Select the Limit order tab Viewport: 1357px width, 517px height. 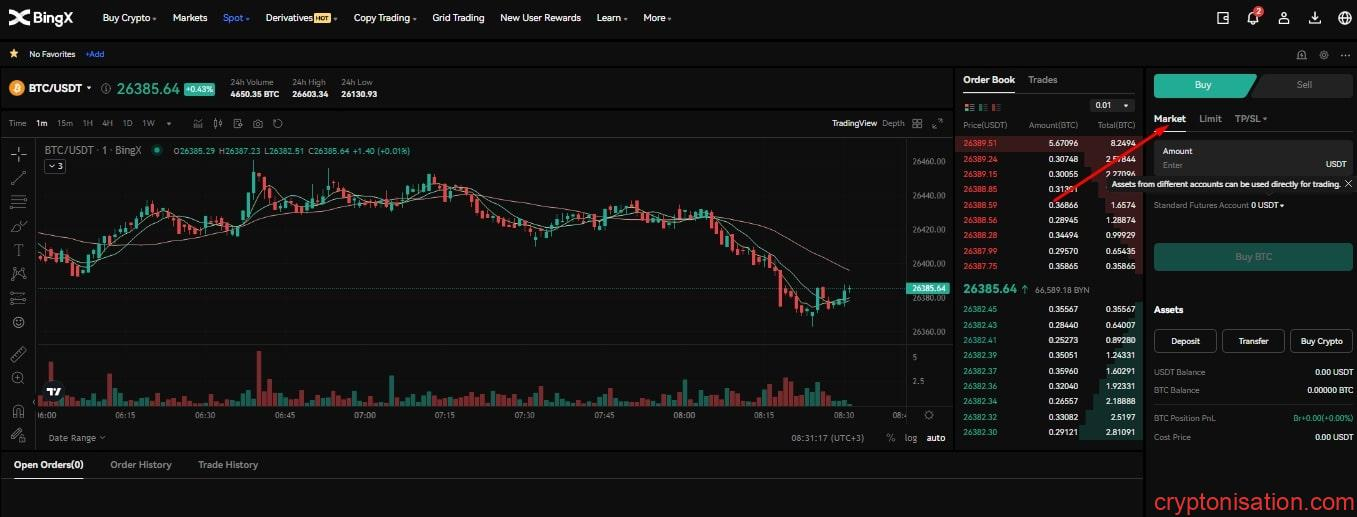(x=1210, y=119)
